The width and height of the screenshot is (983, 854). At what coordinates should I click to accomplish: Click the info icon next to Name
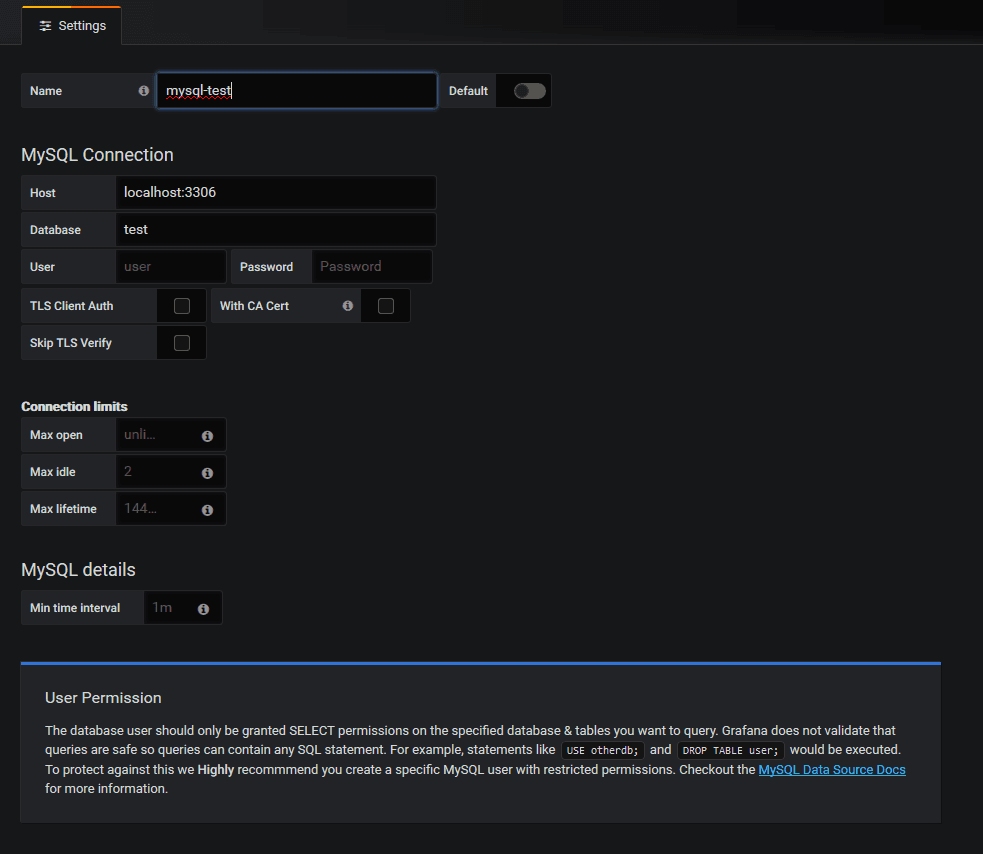click(144, 91)
